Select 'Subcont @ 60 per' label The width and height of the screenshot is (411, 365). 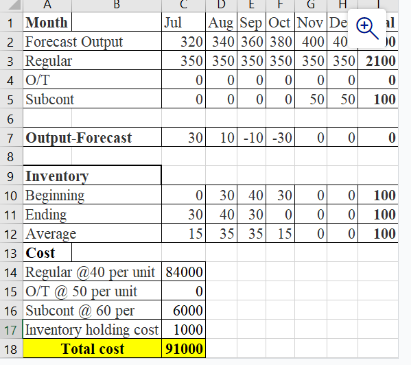pos(92,310)
